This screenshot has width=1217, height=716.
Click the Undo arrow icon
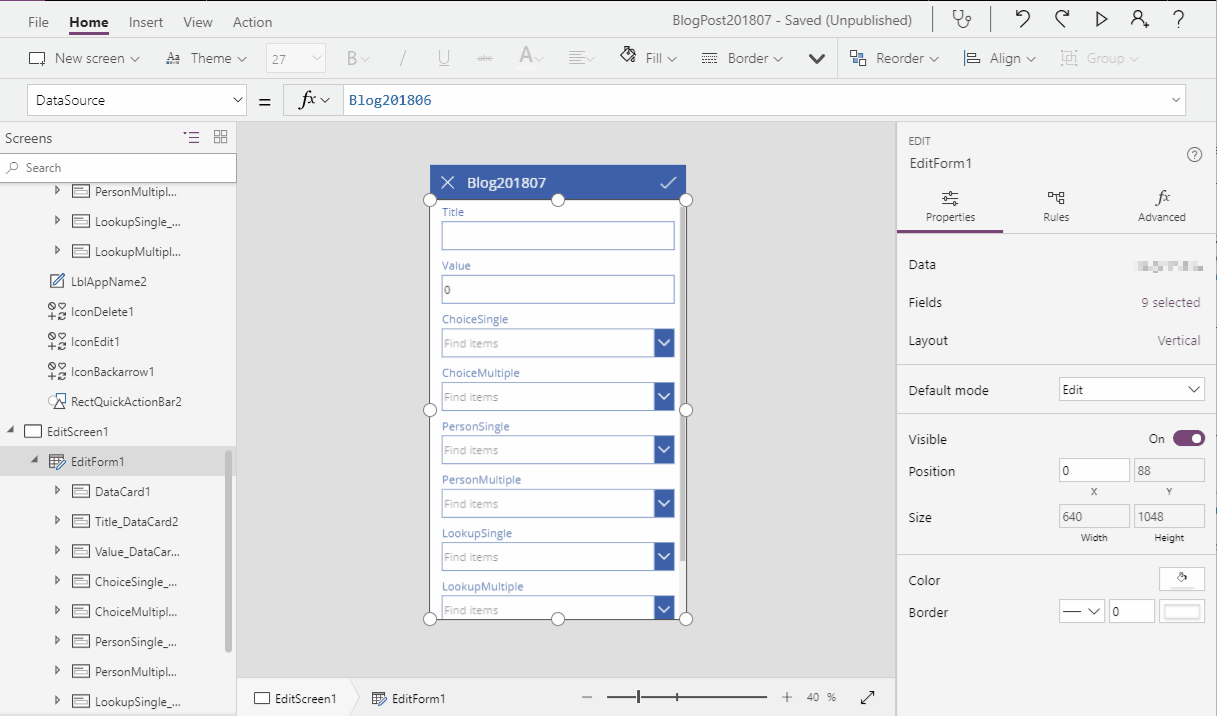pyautogui.click(x=1022, y=20)
